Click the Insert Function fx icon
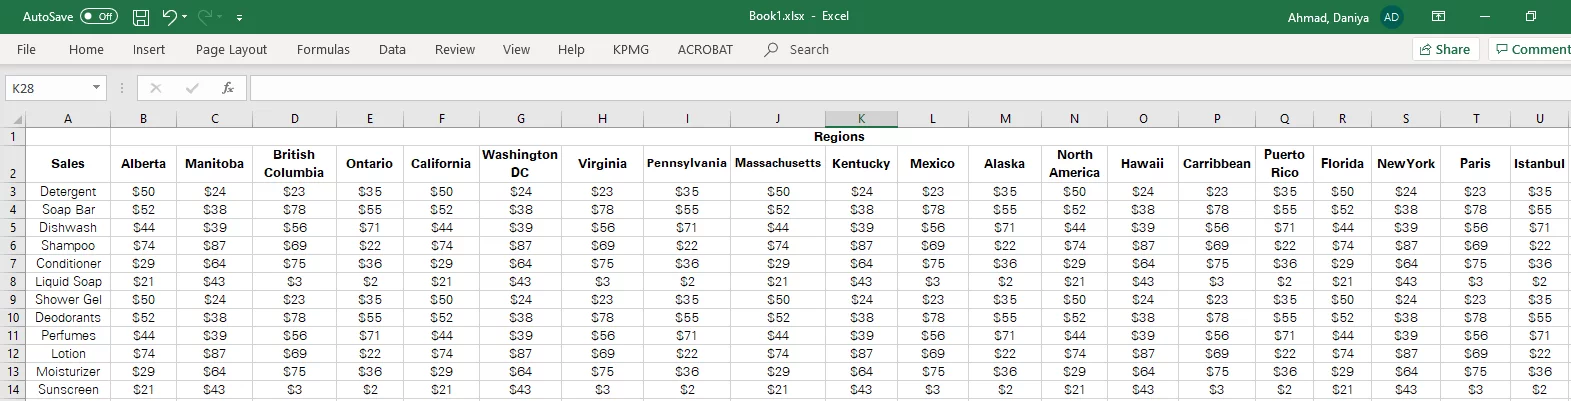The image size is (1571, 401). coord(228,88)
